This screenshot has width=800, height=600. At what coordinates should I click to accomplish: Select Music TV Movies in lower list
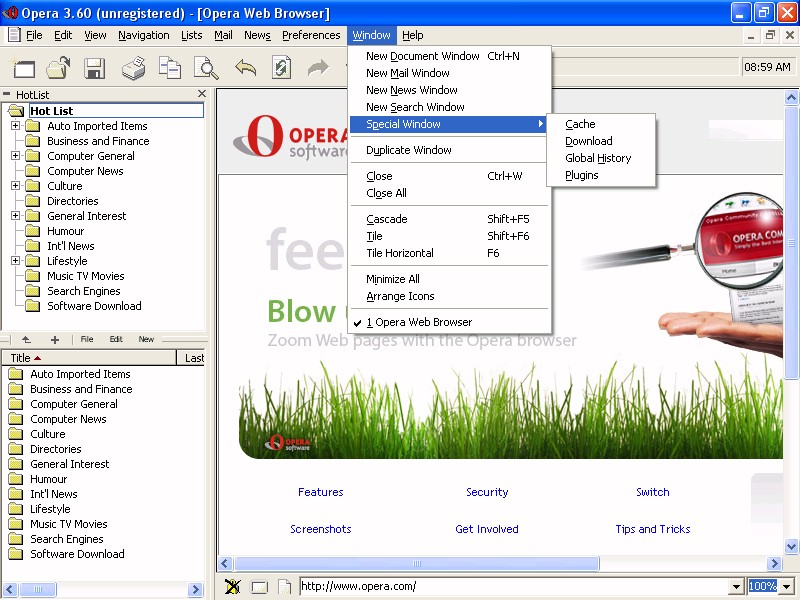(68, 524)
